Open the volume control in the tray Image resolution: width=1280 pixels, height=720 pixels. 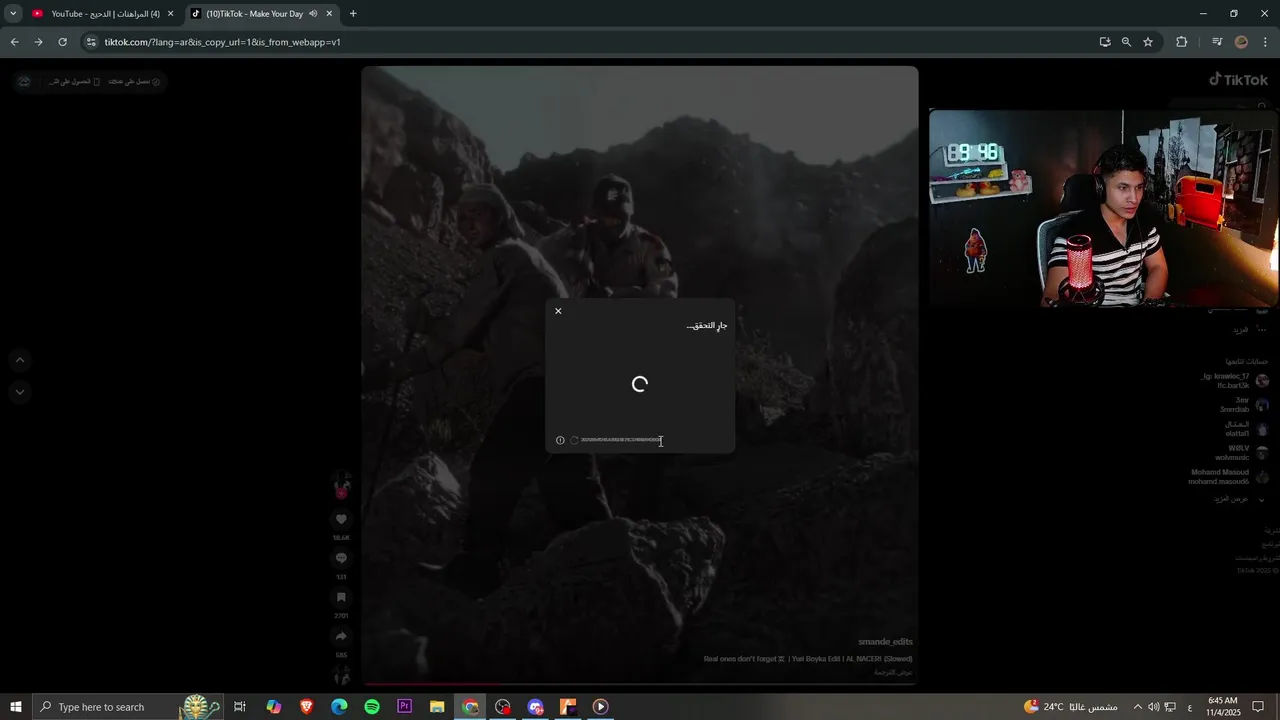(x=1154, y=707)
